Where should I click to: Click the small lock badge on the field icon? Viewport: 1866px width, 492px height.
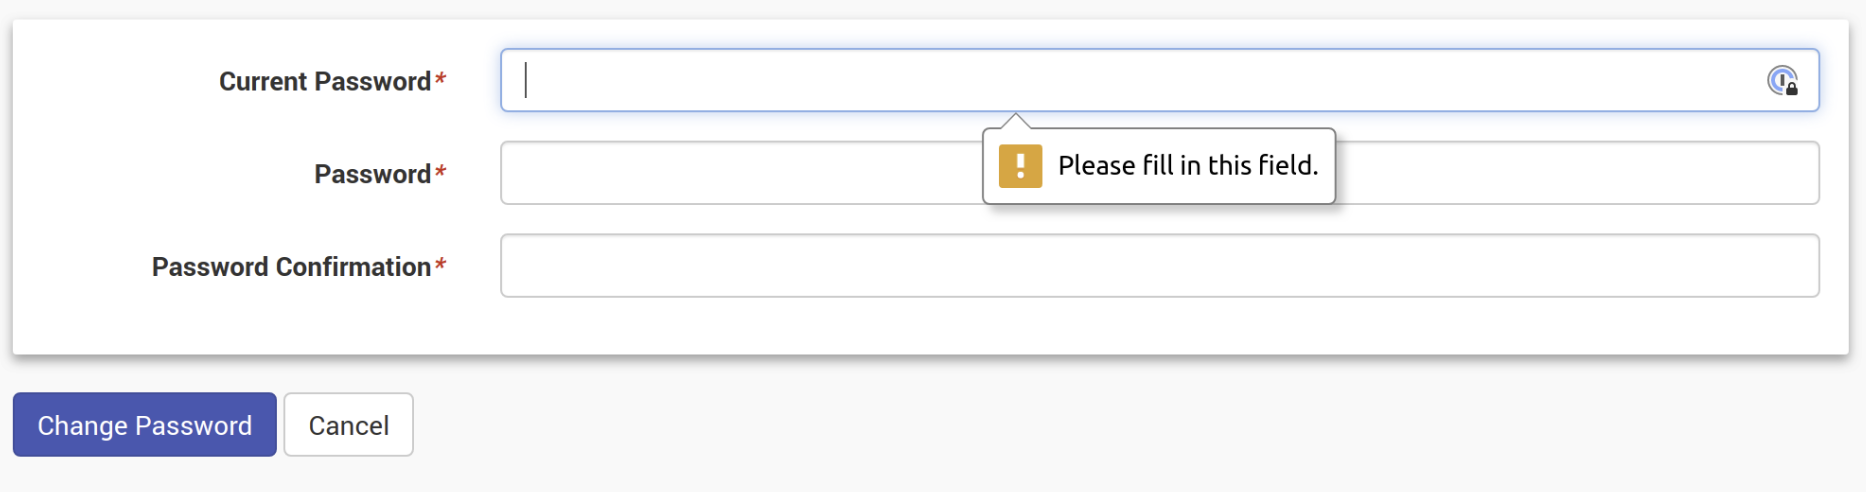coord(1792,89)
